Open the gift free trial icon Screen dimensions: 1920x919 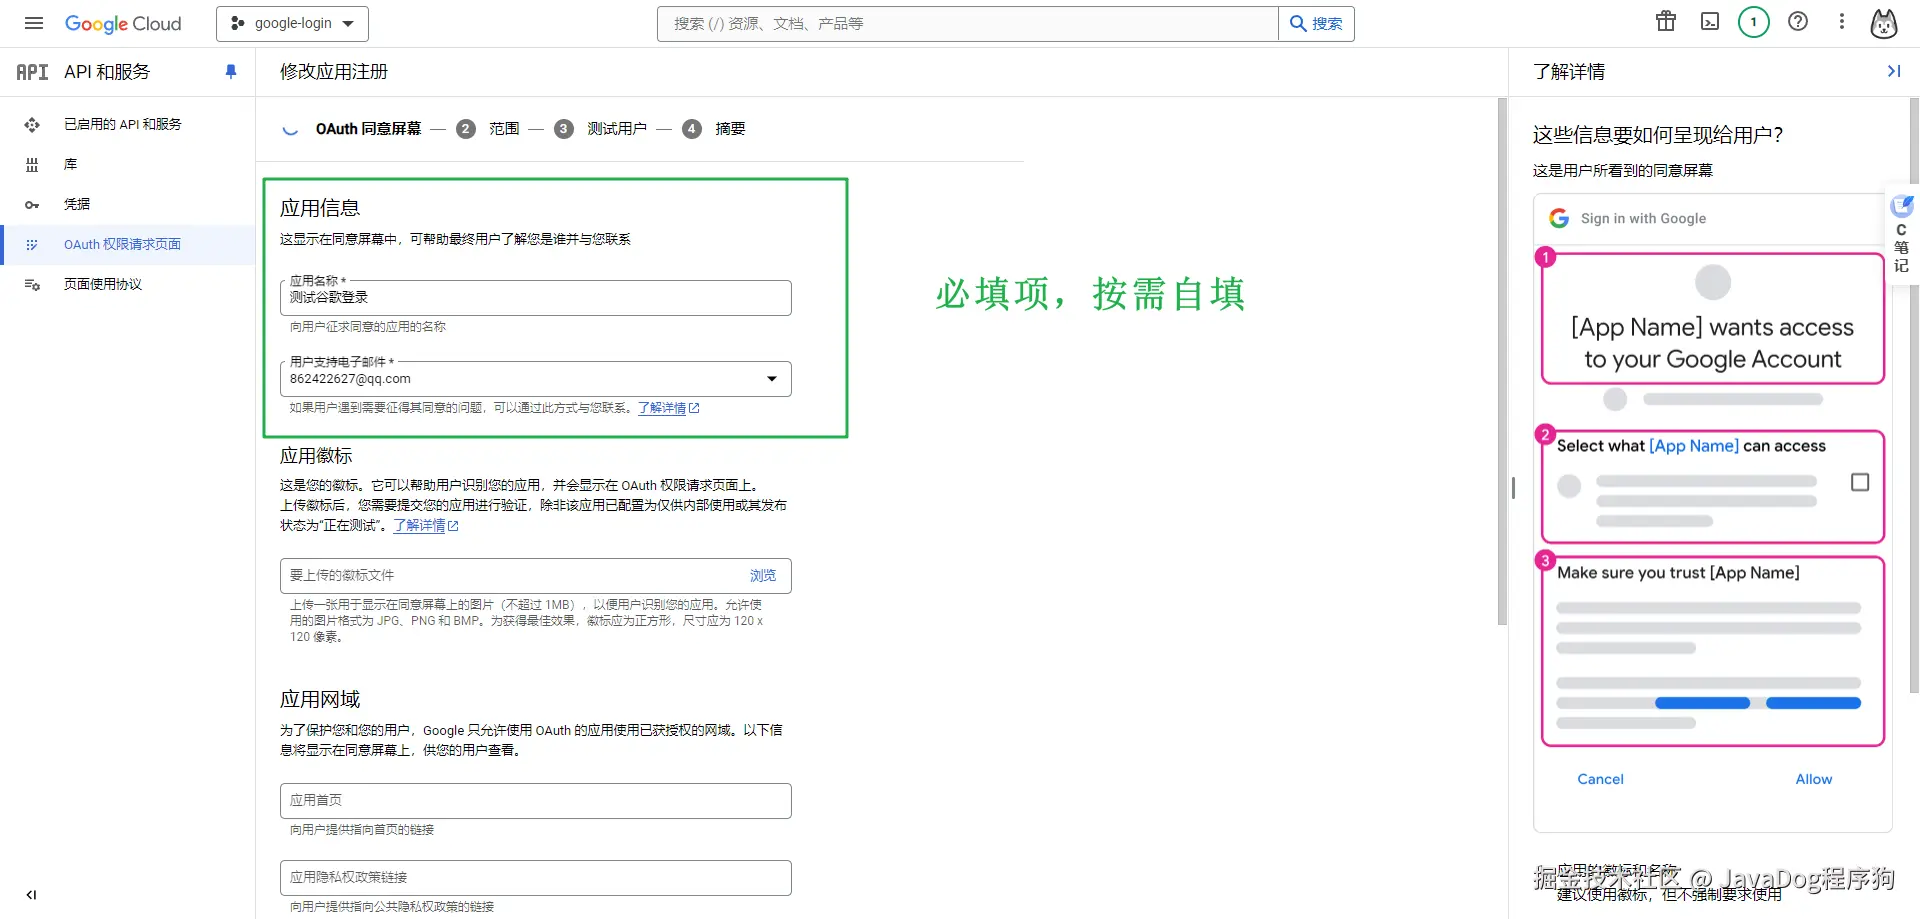pos(1666,21)
